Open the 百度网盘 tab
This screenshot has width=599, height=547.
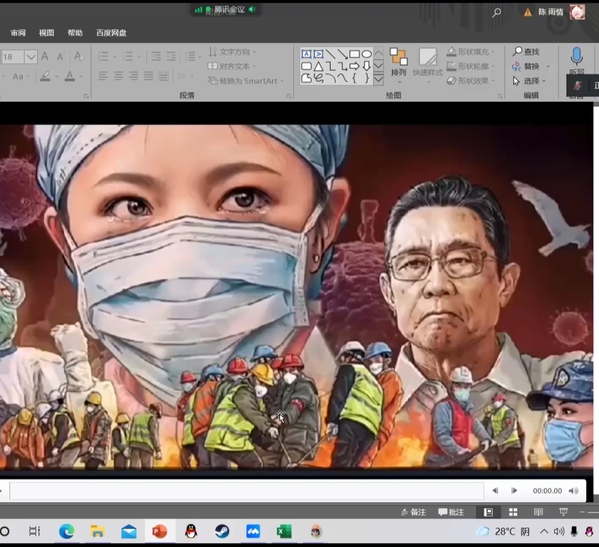[111, 33]
